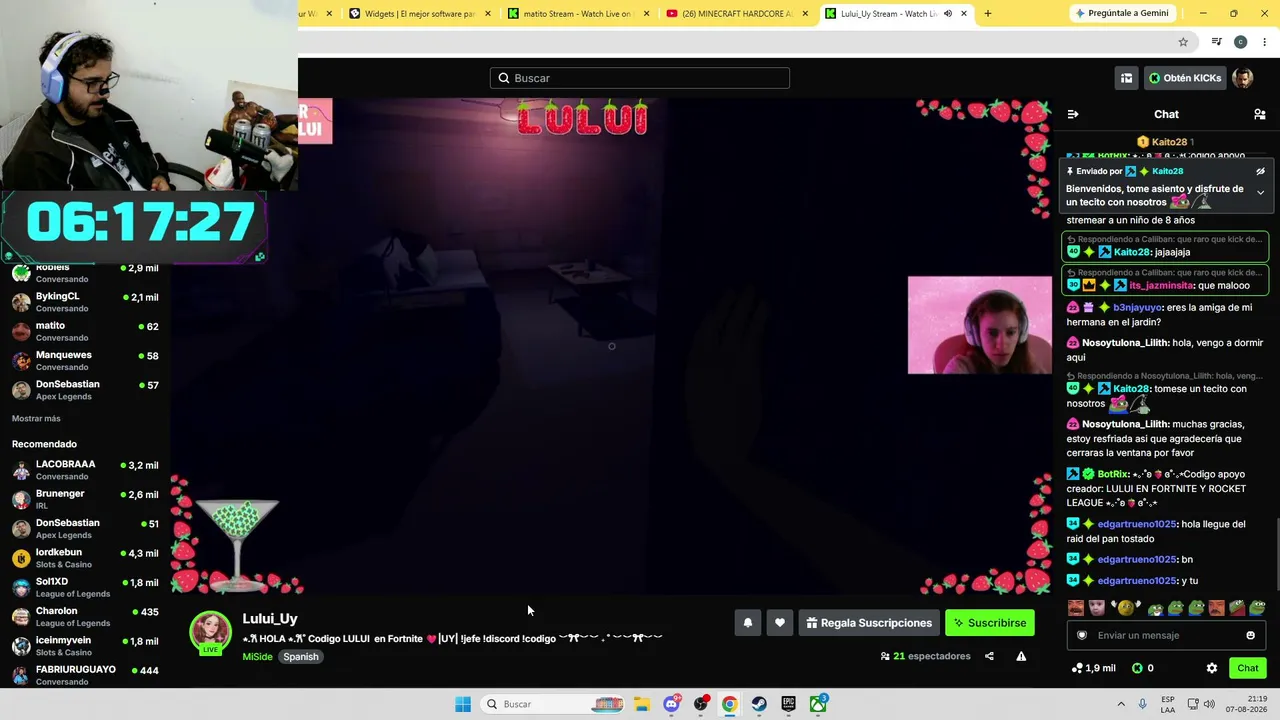Collapse the chat panel with arrow icon
Screen dimensions: 1280x720
tap(1073, 114)
